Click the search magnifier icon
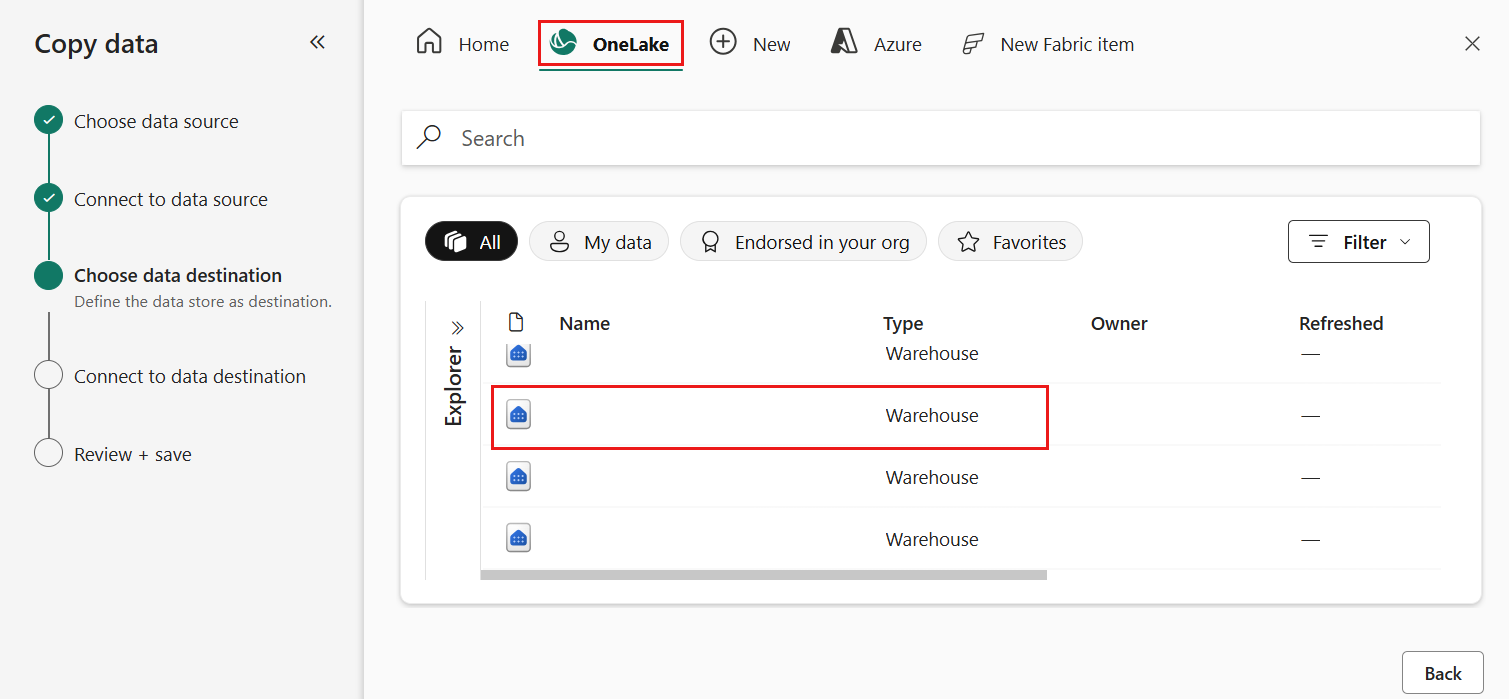The width and height of the screenshot is (1509, 699). coord(428,137)
